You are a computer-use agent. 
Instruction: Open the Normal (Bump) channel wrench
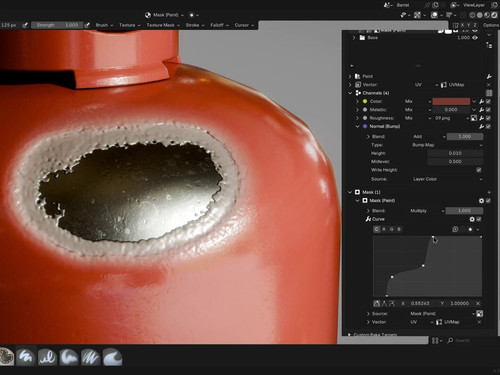click(482, 126)
